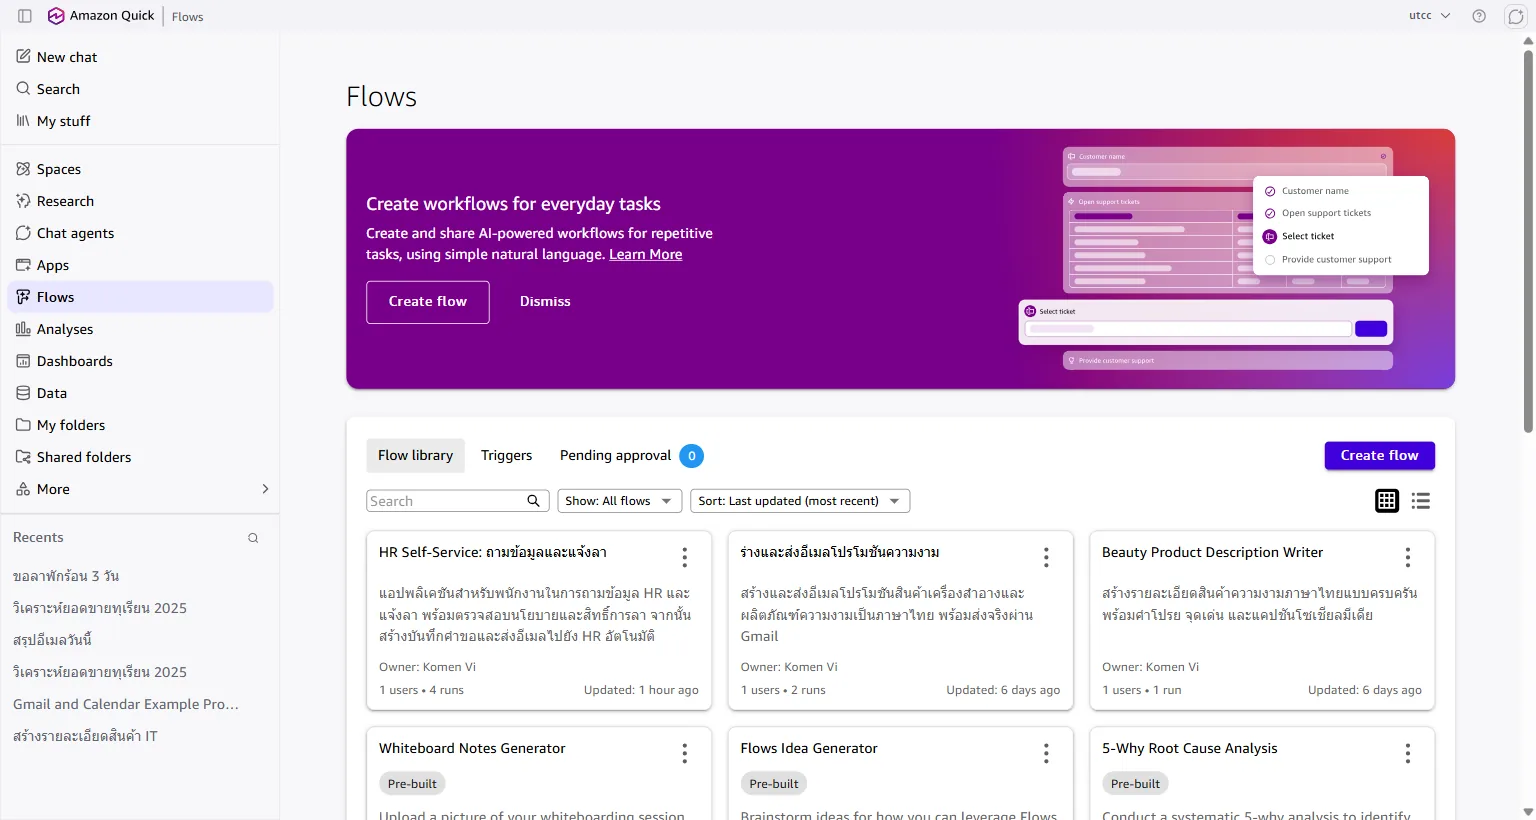Screen dimensions: 1536x820
Task: Switch to the Pending approval tab
Action: pyautogui.click(x=631, y=455)
